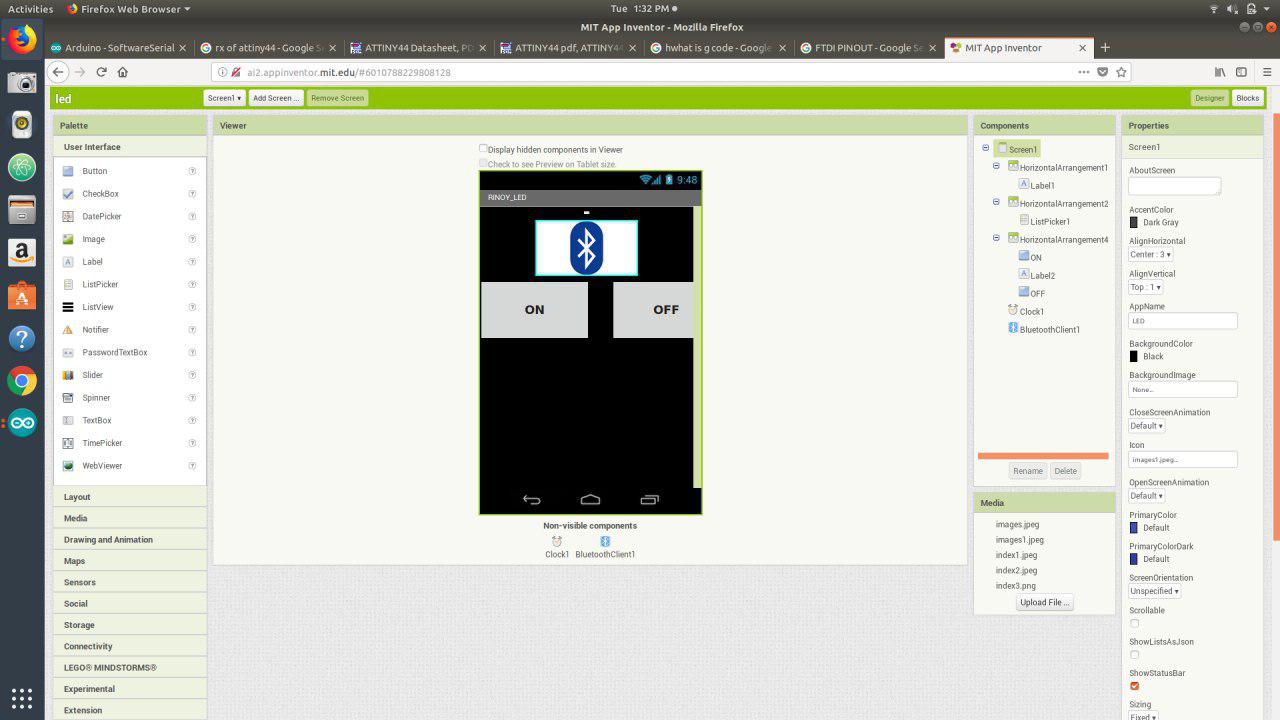Collapse the HorizontalArrangement1 node
The height and width of the screenshot is (720, 1280).
(996, 167)
